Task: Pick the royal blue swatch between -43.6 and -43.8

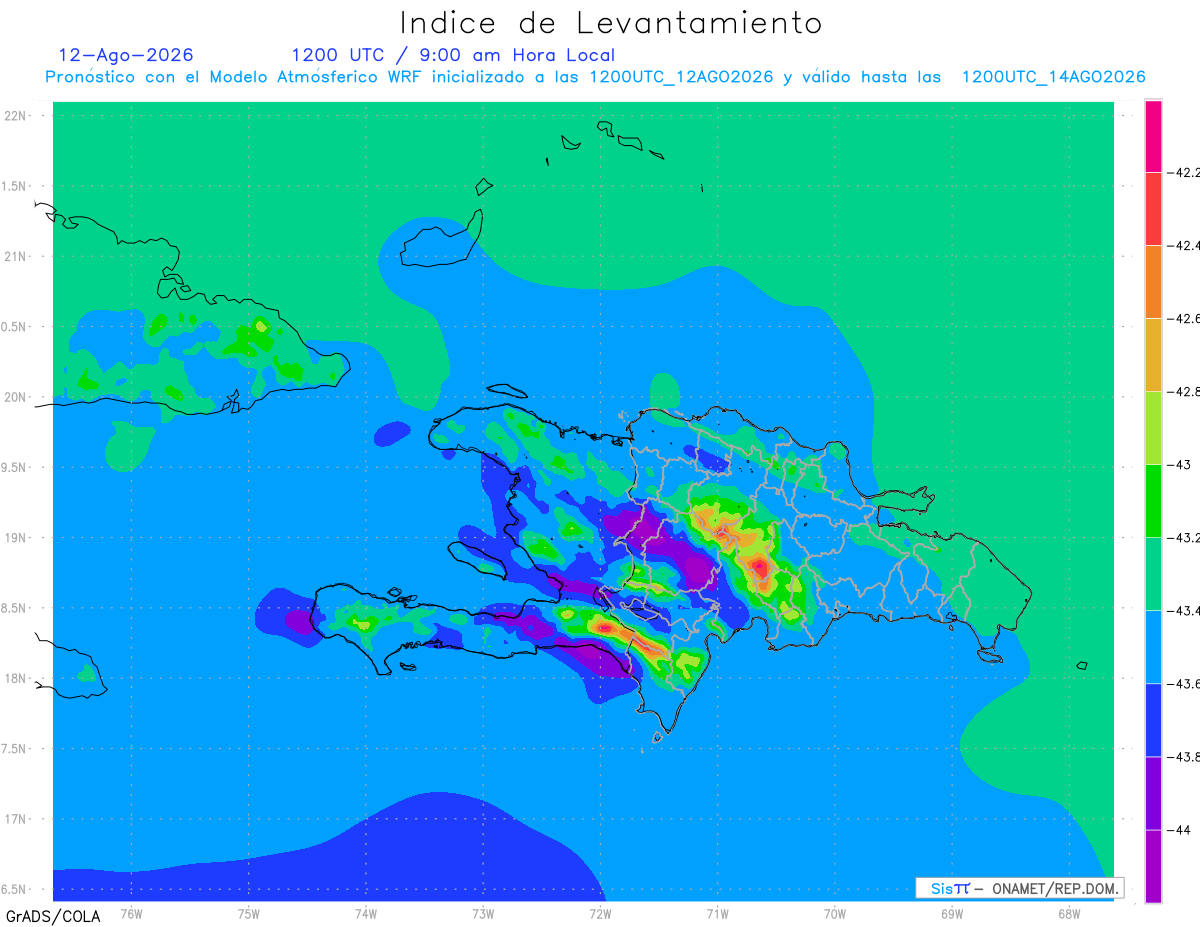Action: click(x=1153, y=720)
